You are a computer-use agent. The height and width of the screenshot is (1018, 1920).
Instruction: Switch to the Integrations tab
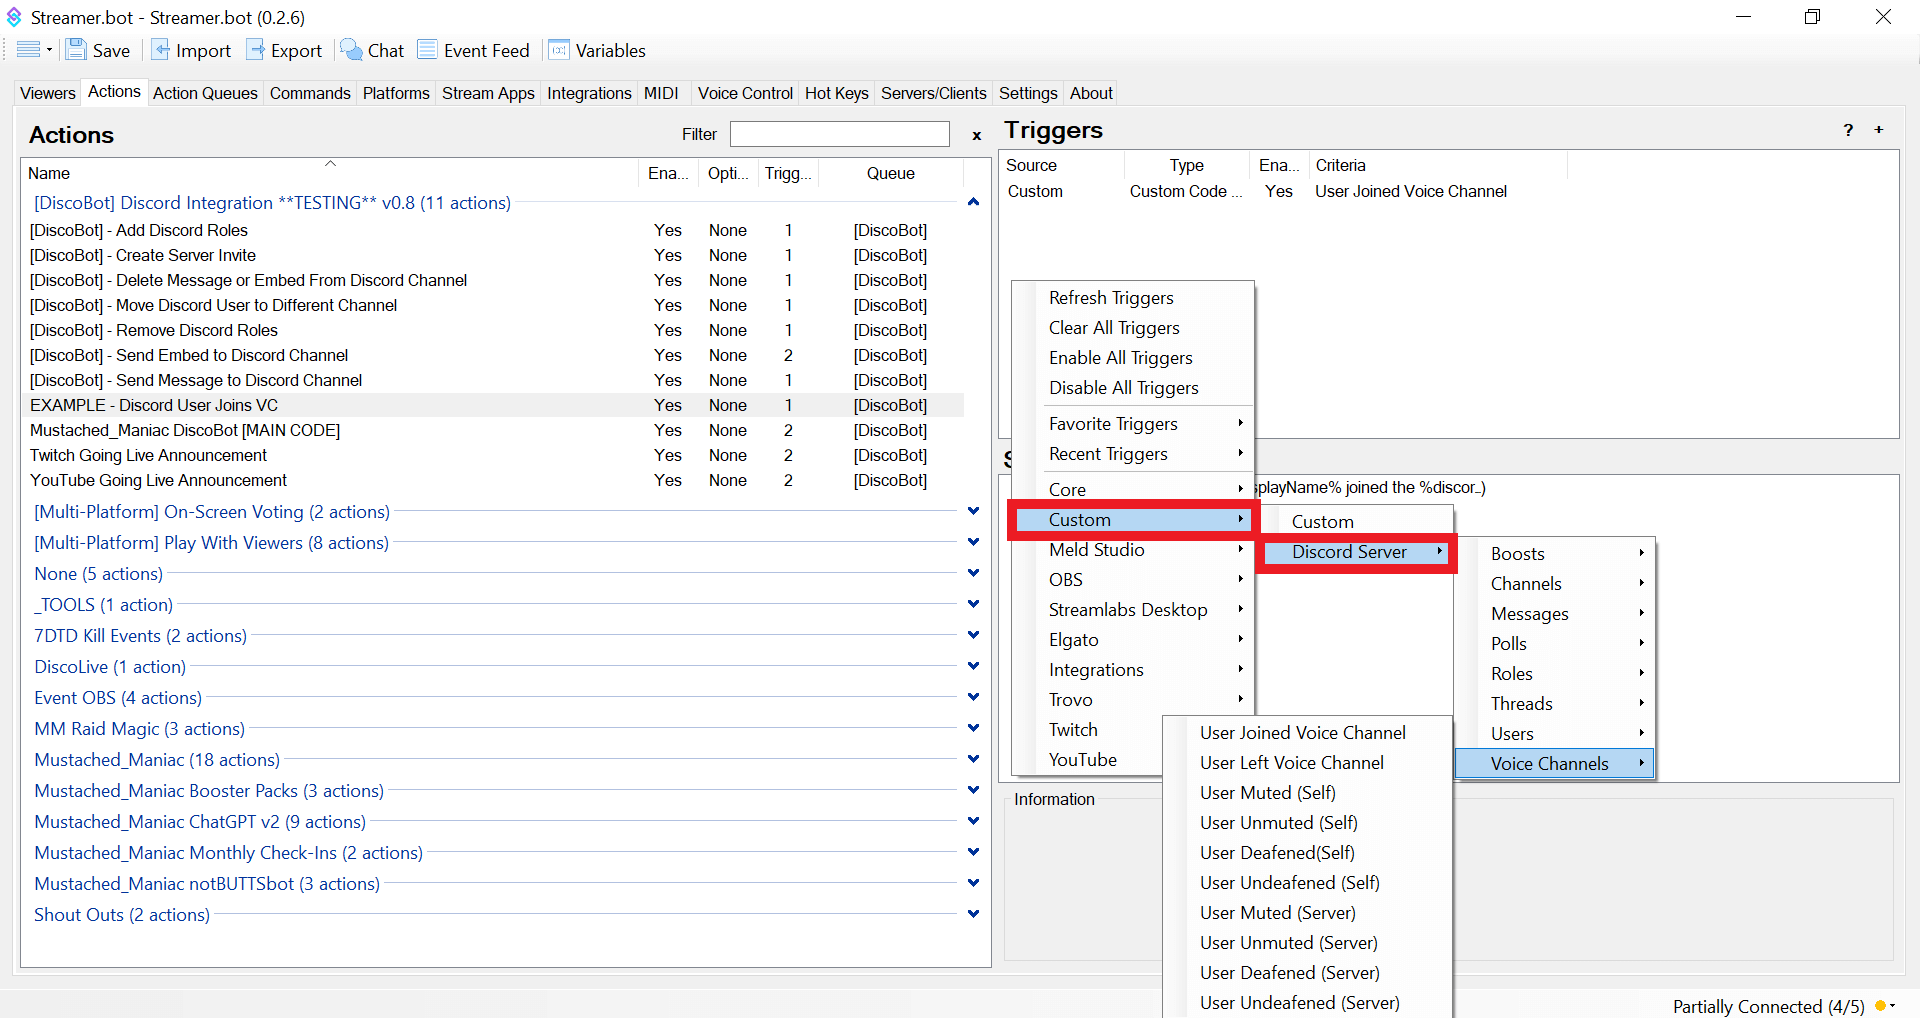pyautogui.click(x=589, y=93)
